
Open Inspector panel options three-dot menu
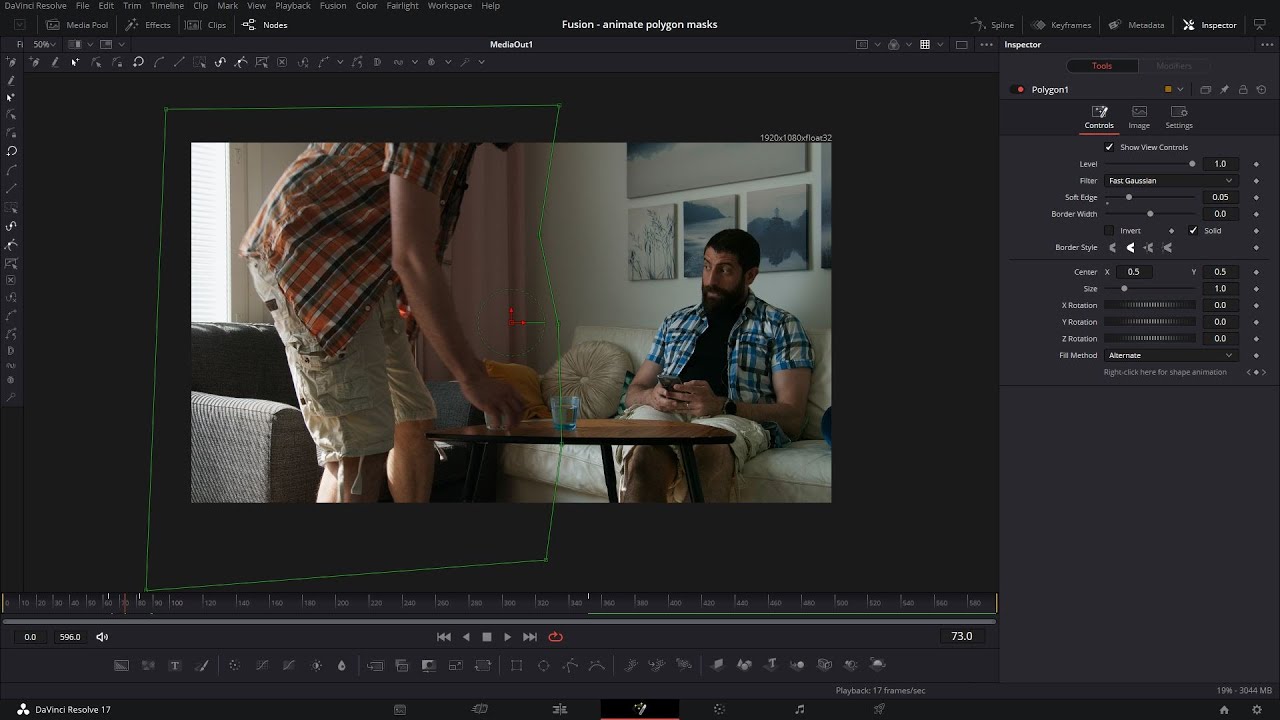[1268, 45]
